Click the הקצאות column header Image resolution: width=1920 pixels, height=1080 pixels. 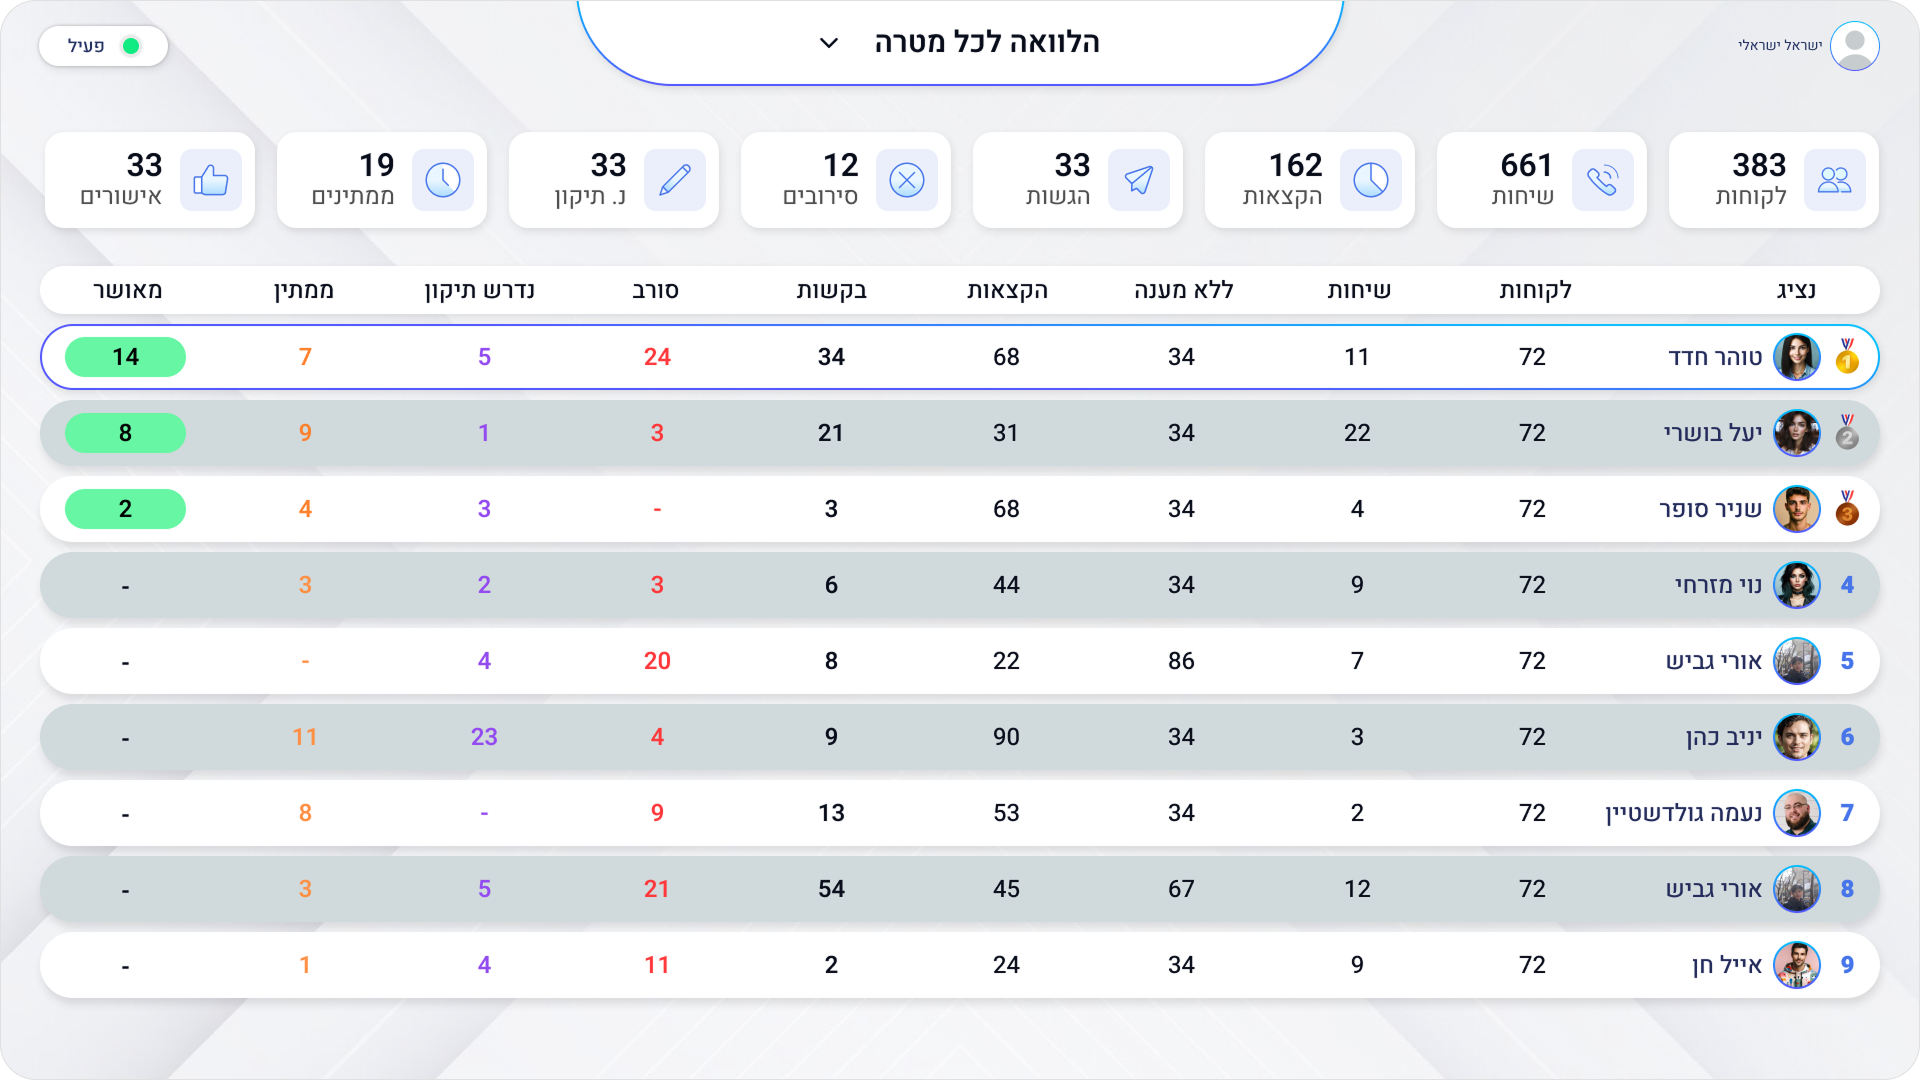pos(1007,290)
